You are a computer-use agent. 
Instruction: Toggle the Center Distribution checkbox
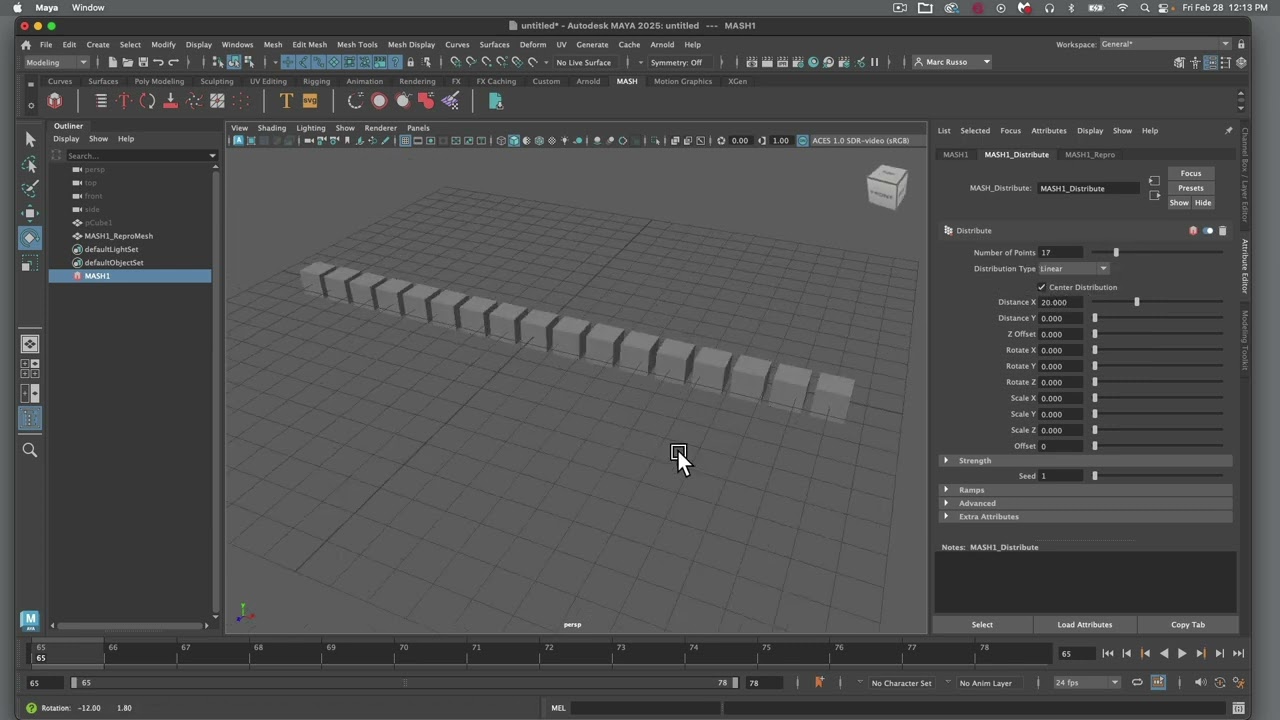tap(1042, 287)
